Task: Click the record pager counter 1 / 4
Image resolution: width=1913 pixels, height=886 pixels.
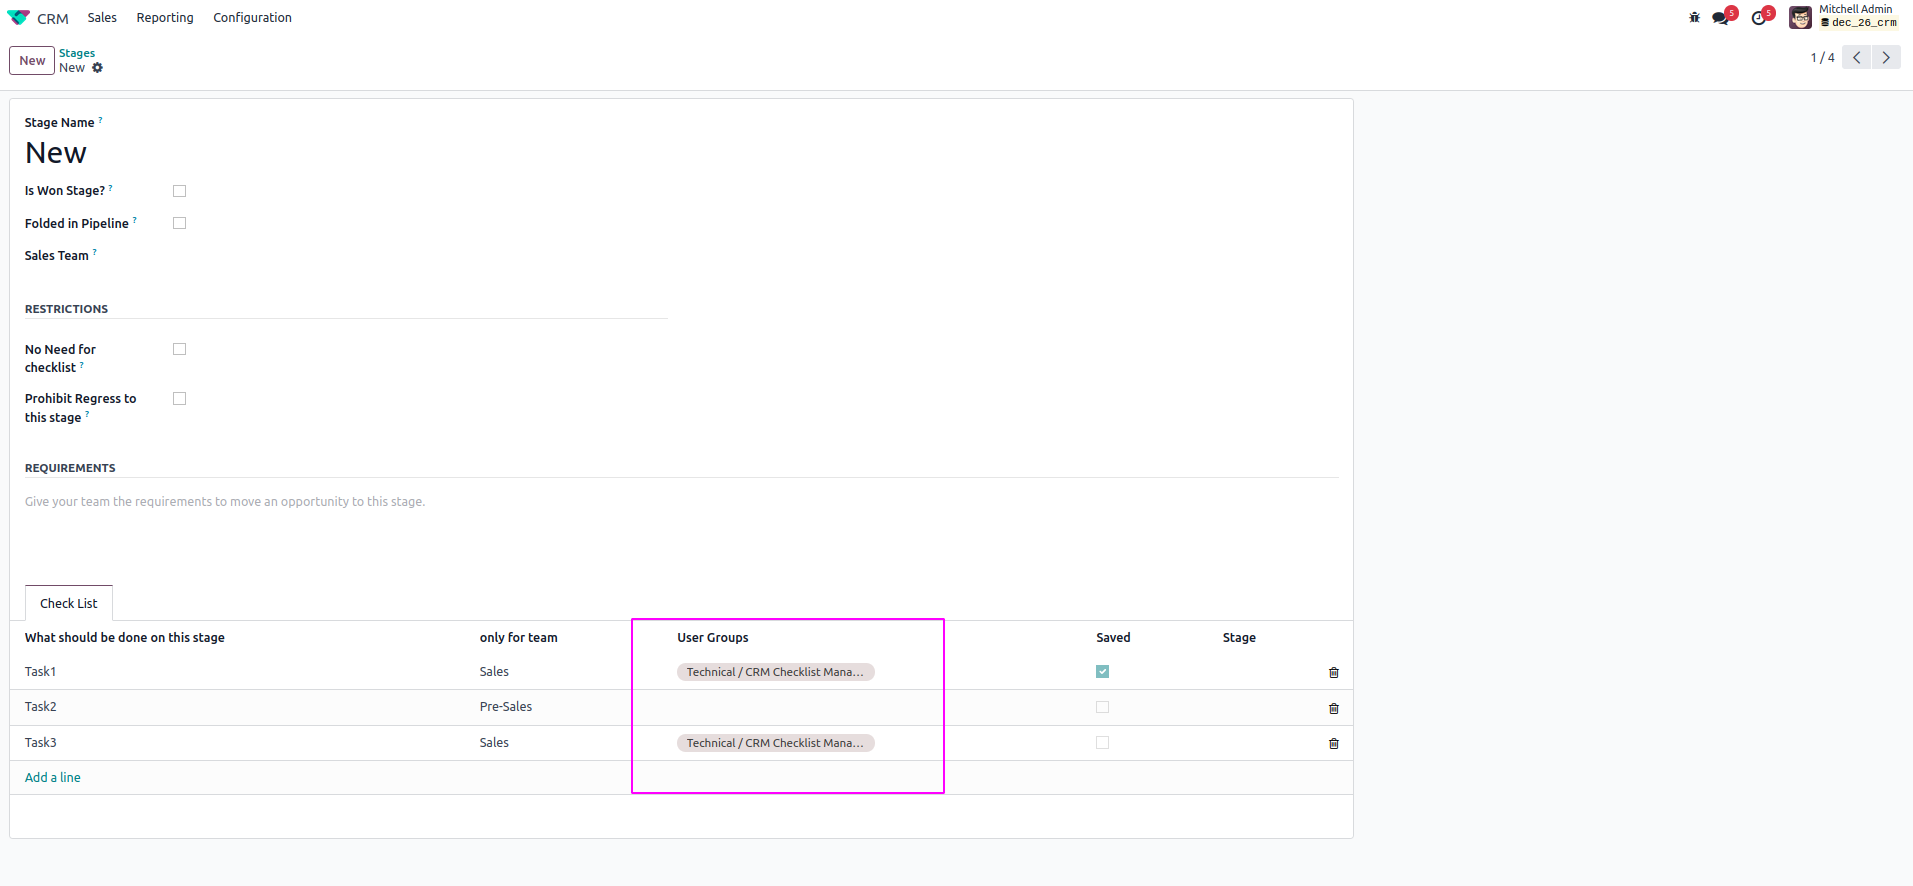Action: [1822, 58]
